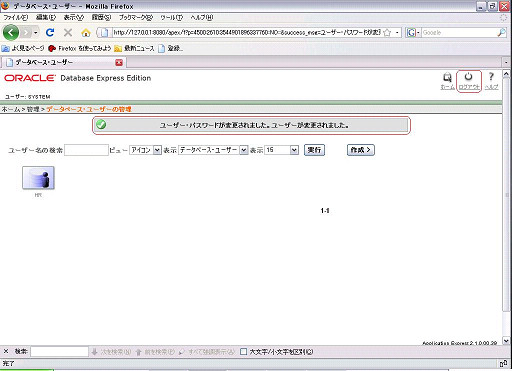The width and height of the screenshot is (512, 371).
Task: Click the URL address field
Action: click(247, 32)
